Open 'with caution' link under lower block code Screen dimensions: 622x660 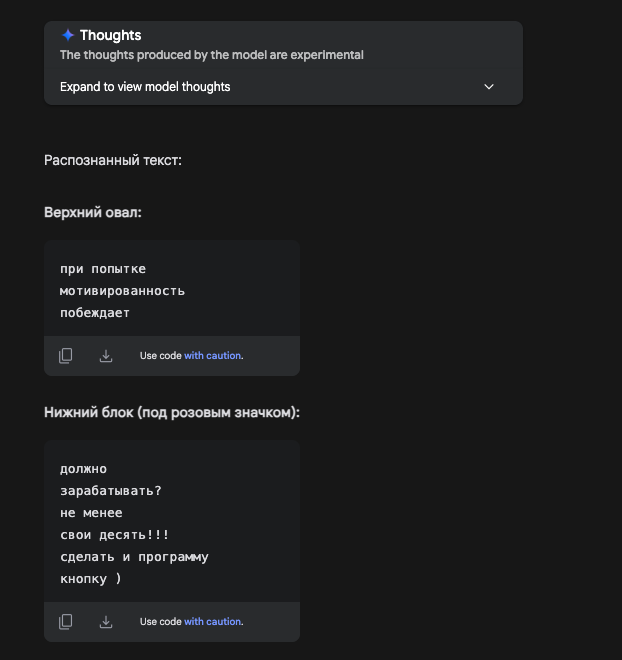(213, 622)
